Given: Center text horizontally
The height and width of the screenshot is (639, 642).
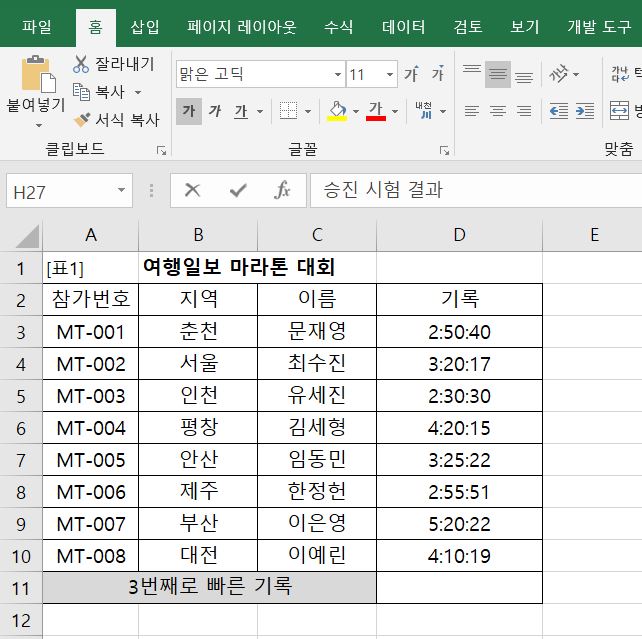Looking at the screenshot, I should pyautogui.click(x=498, y=111).
